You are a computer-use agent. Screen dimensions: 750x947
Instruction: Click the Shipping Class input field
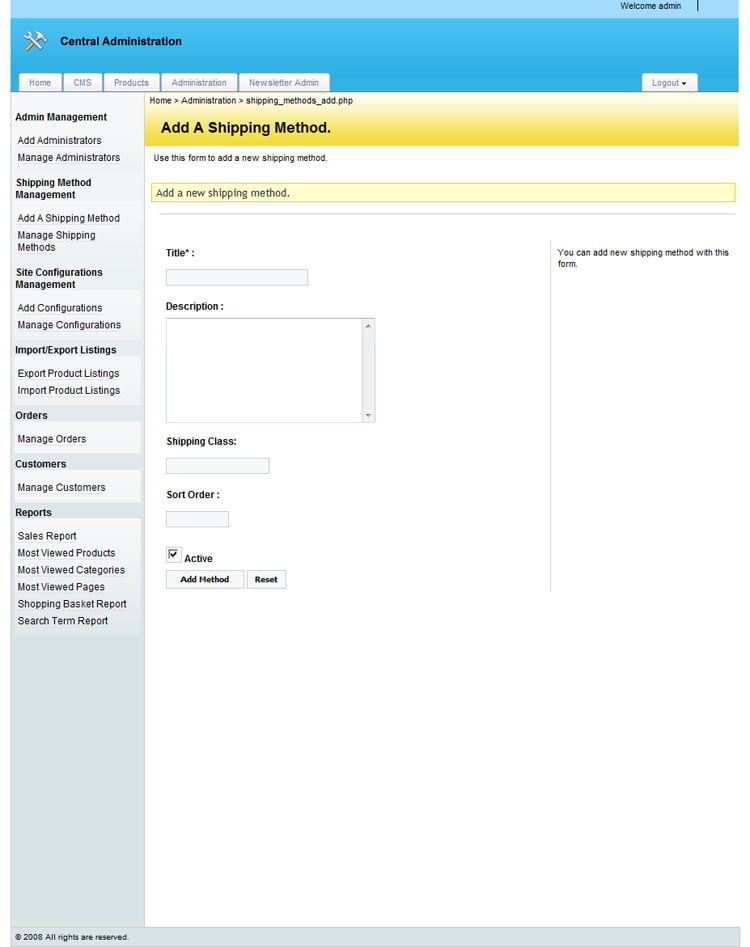[217, 466]
